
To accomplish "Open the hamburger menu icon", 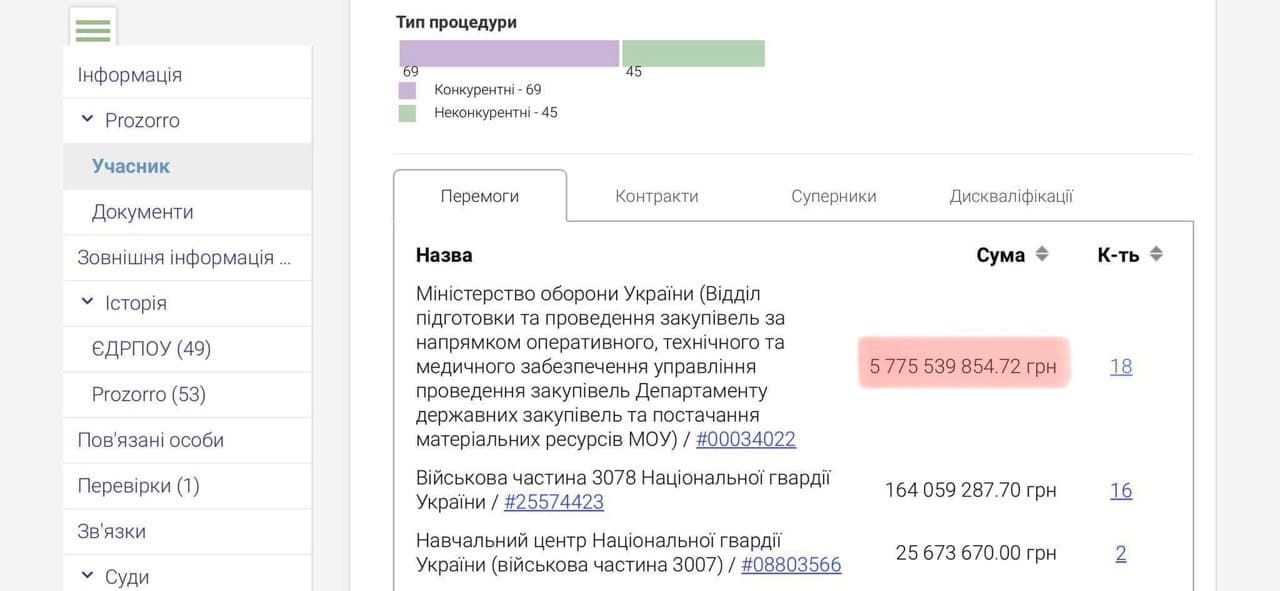I will click(x=93, y=30).
